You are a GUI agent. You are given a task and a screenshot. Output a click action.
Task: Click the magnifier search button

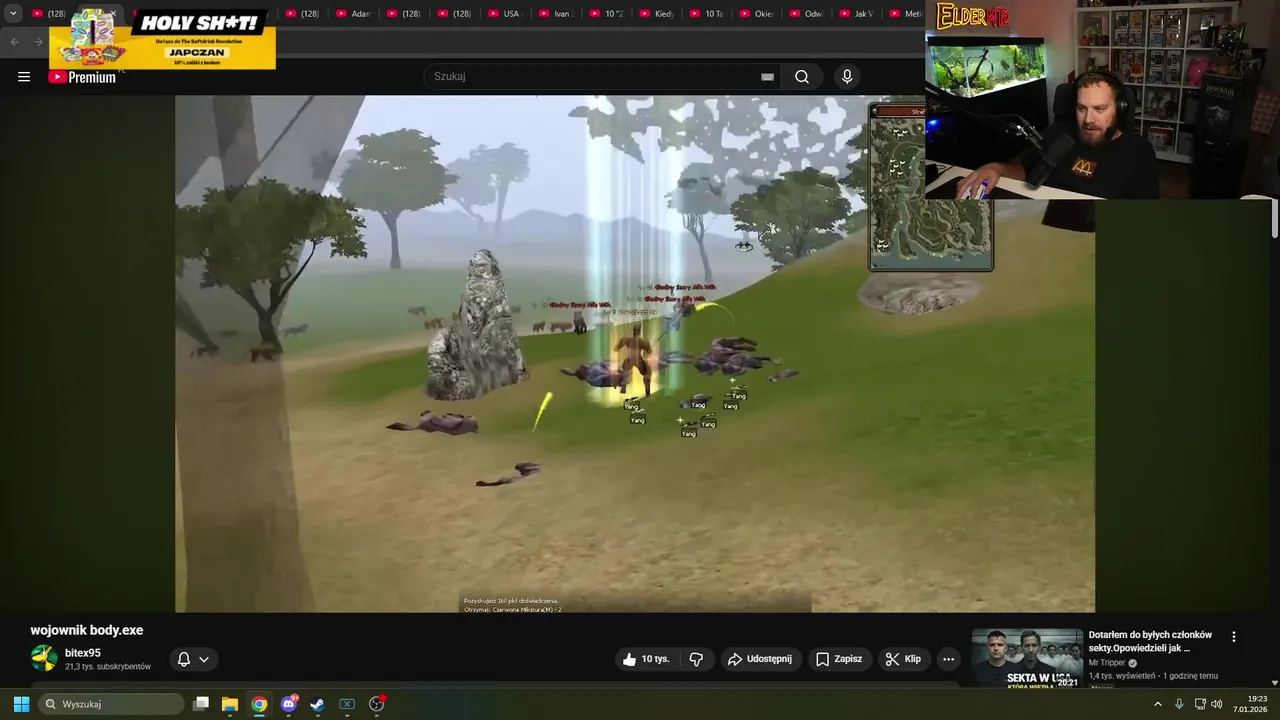pyautogui.click(x=802, y=77)
